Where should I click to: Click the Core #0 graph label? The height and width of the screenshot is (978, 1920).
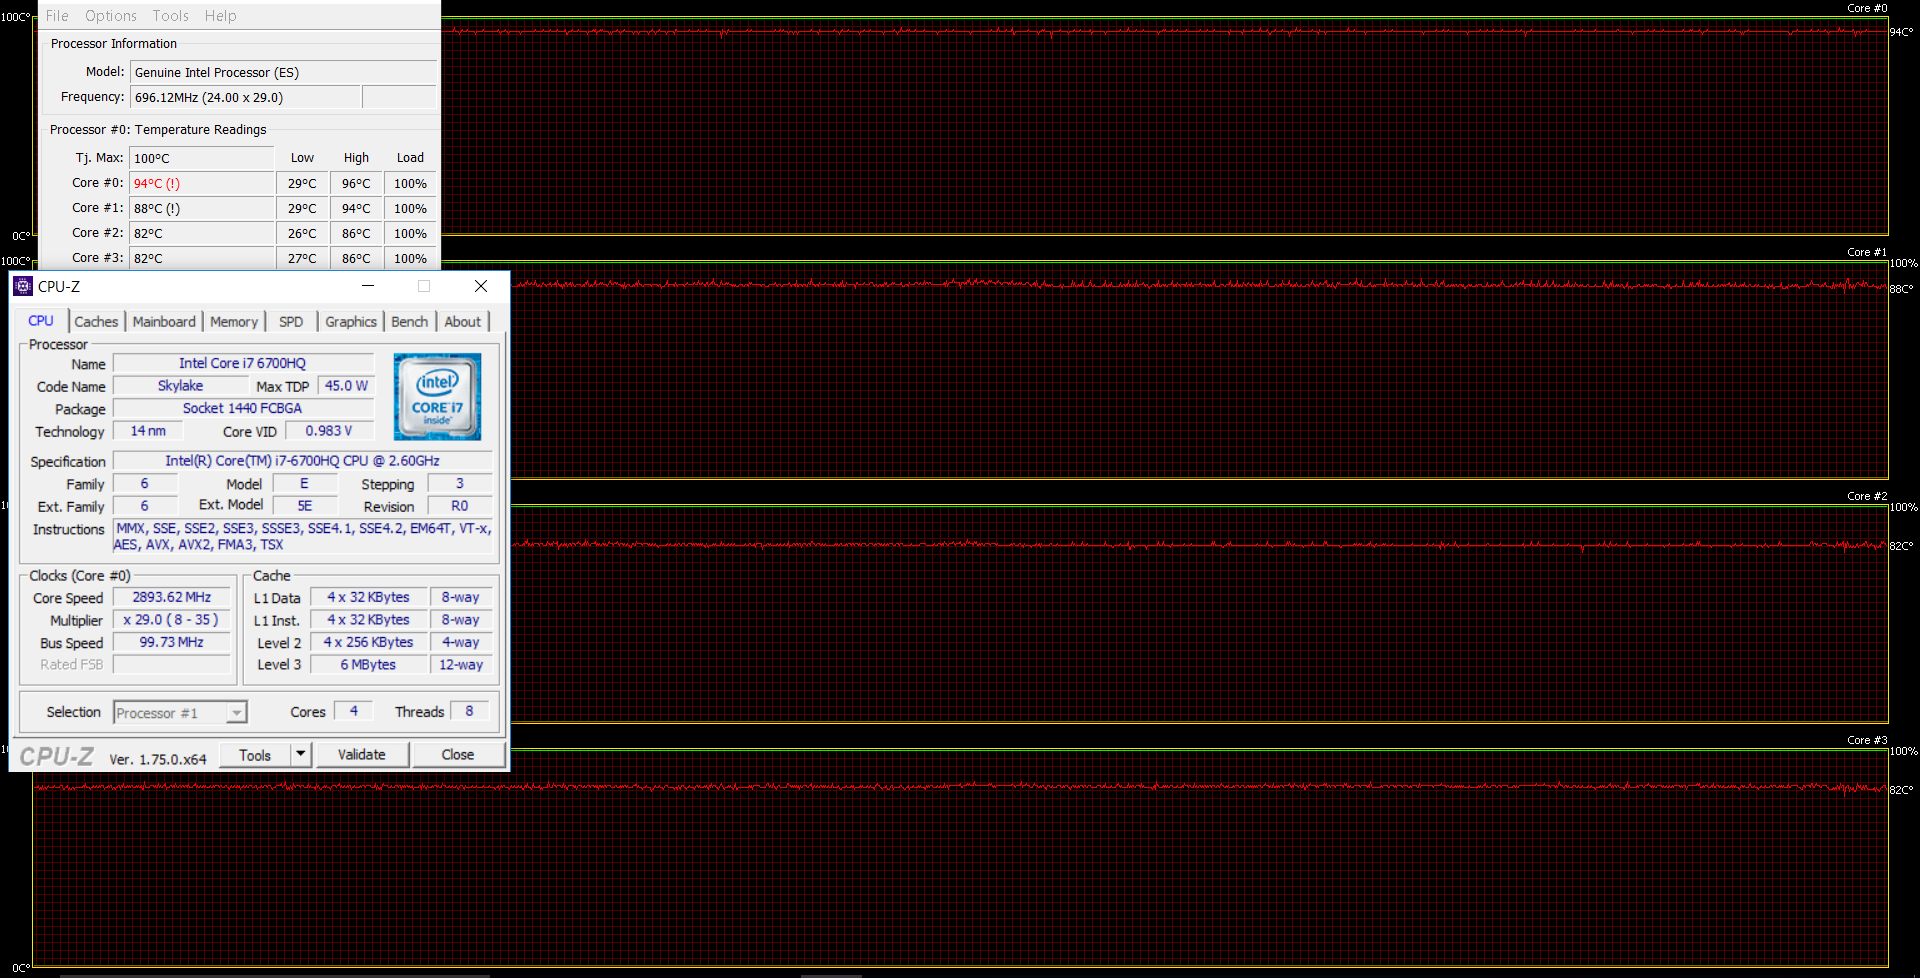click(x=1867, y=8)
